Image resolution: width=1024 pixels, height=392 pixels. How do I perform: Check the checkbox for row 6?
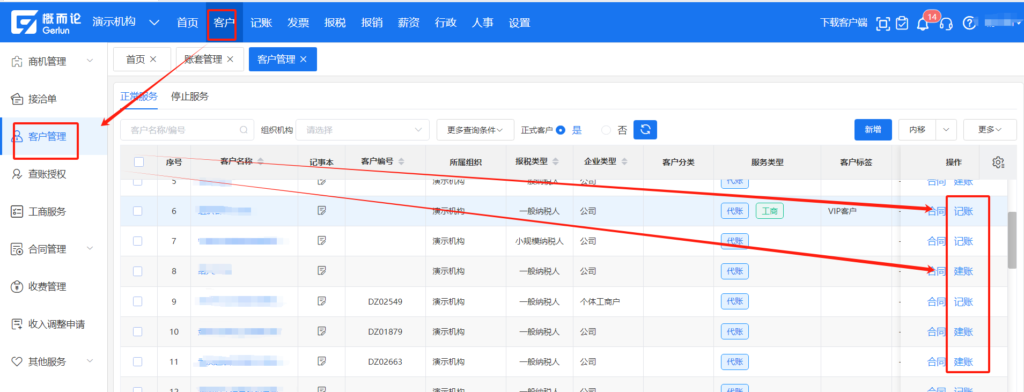click(x=138, y=210)
